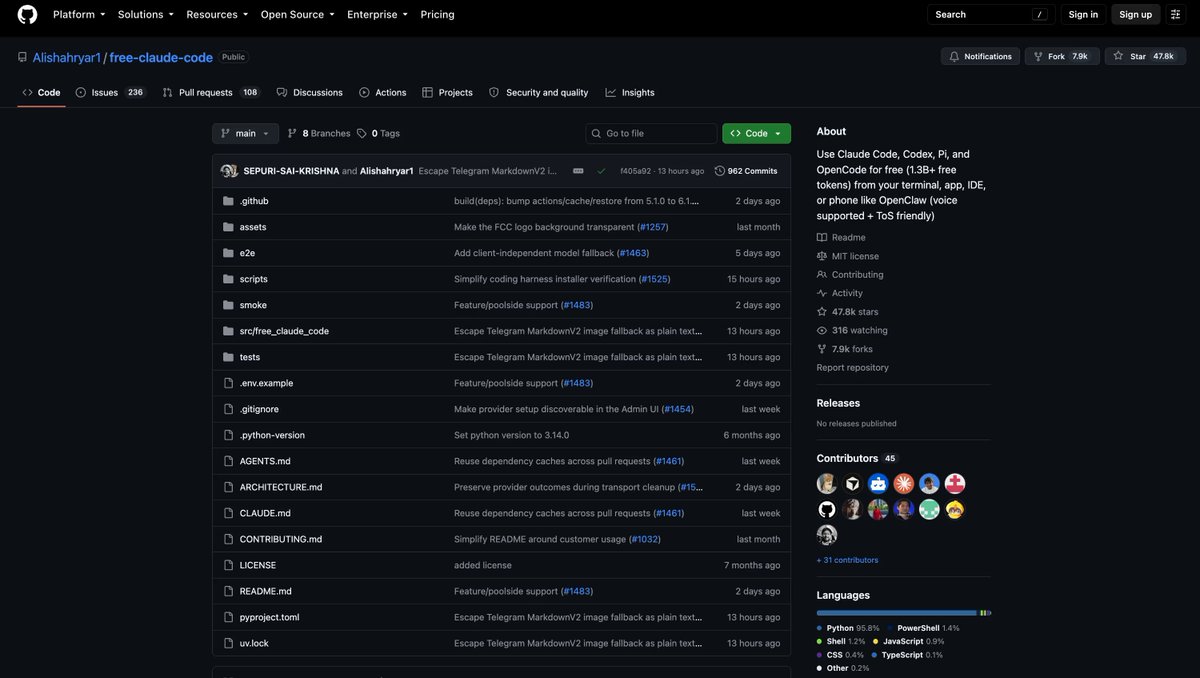1200x678 pixels.
Task: Open the assets folder icon
Action: pyautogui.click(x=228, y=227)
